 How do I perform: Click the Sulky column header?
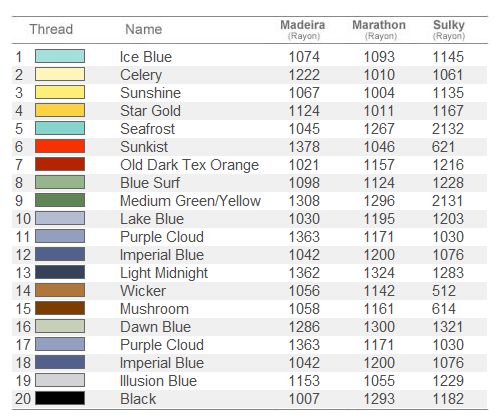(449, 29)
